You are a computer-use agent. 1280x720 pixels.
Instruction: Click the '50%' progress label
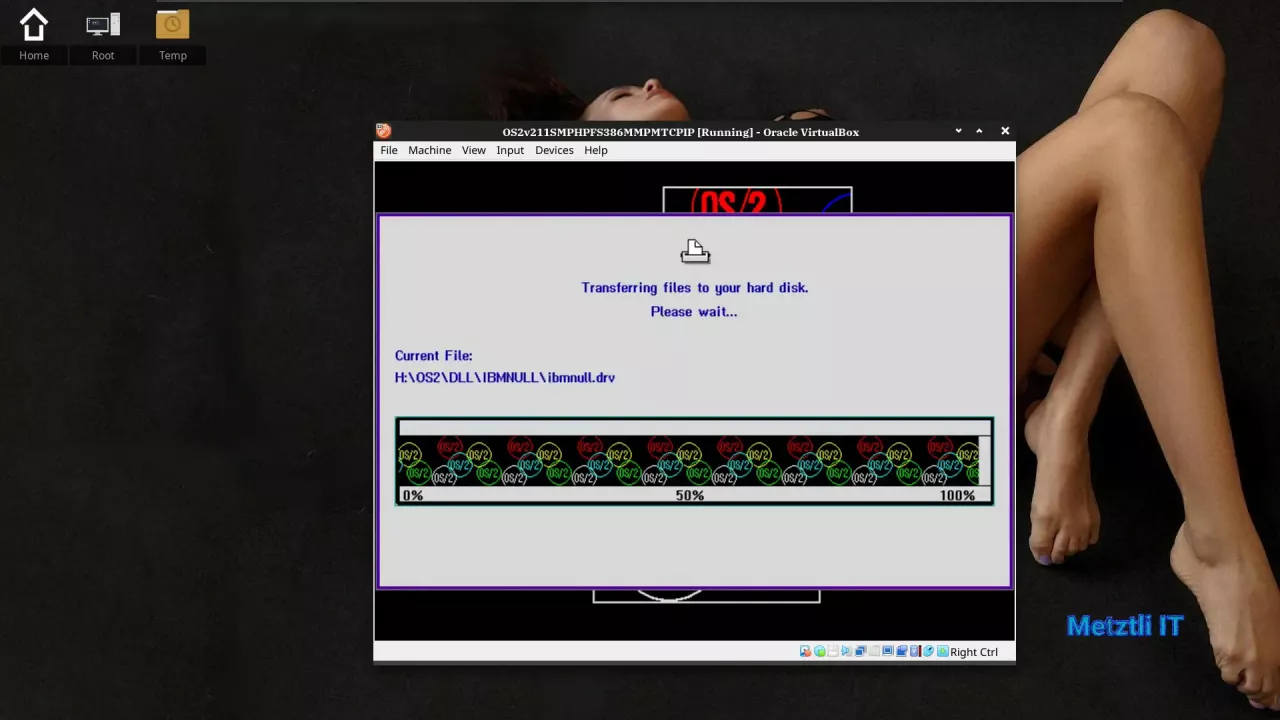pyautogui.click(x=690, y=495)
